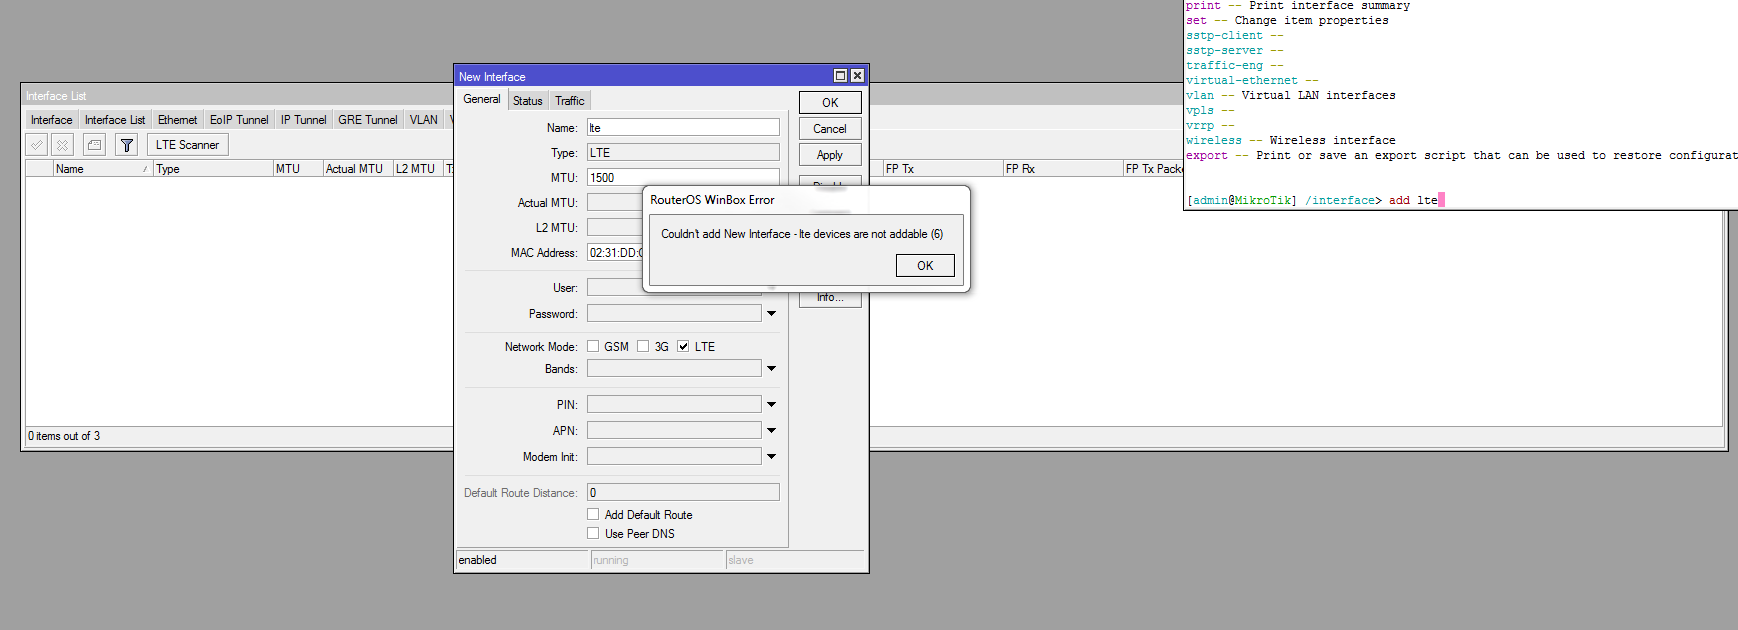Sort by Name column header in Interface List
This screenshot has height=630, width=1738.
[x=103, y=169]
